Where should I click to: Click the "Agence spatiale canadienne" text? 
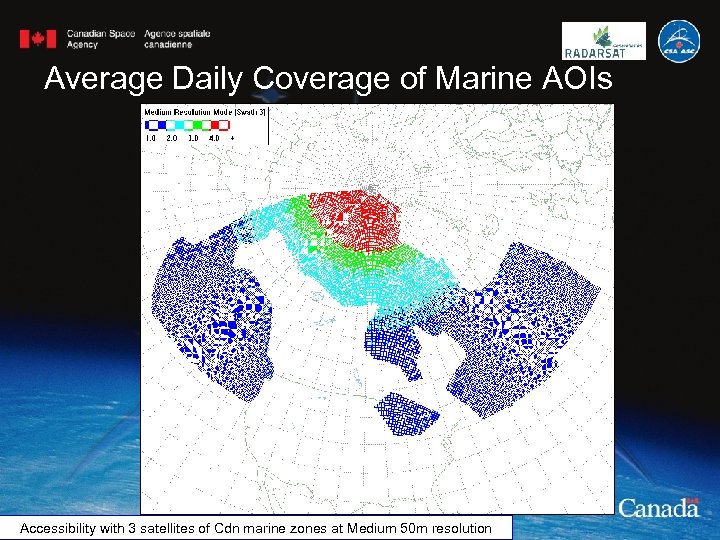177,39
